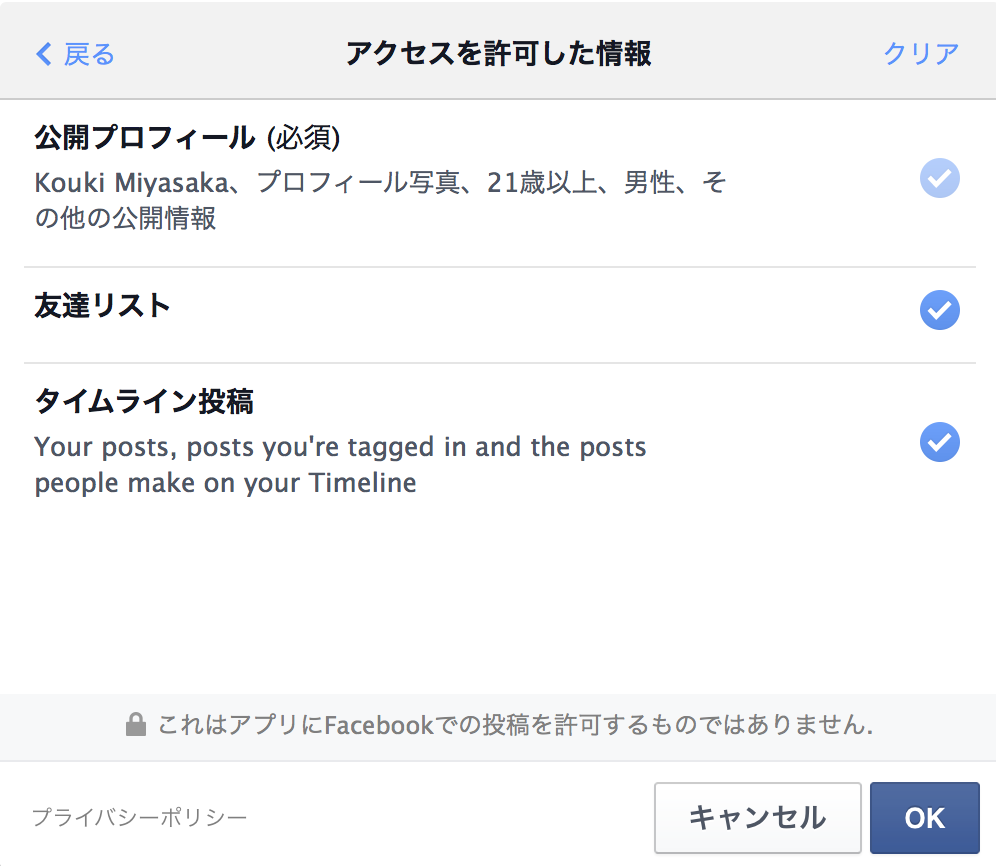Click the Facebook posting notice text
This screenshot has width=996, height=866.
tap(515, 724)
